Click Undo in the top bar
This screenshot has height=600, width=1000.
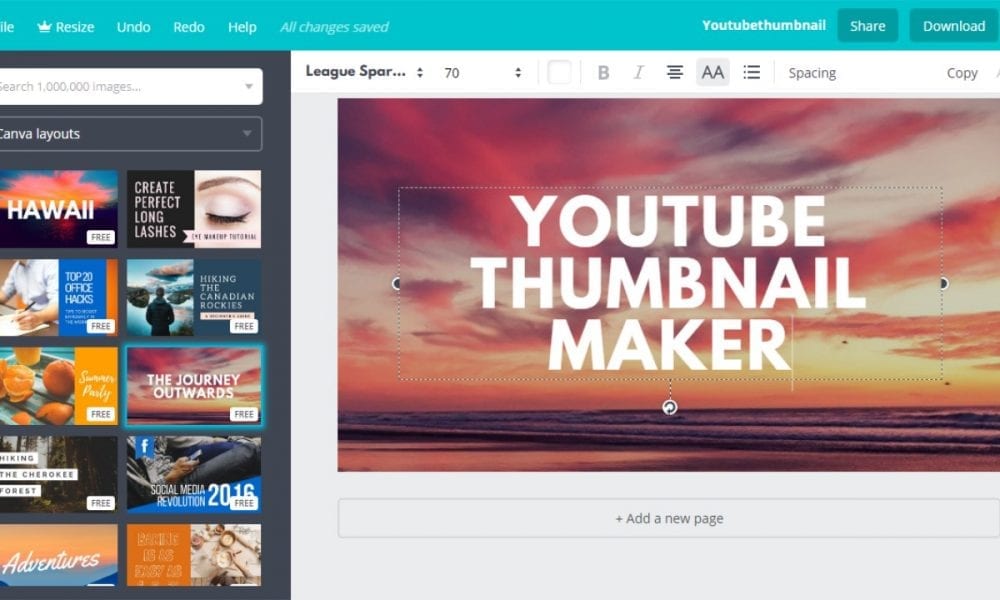(x=134, y=27)
